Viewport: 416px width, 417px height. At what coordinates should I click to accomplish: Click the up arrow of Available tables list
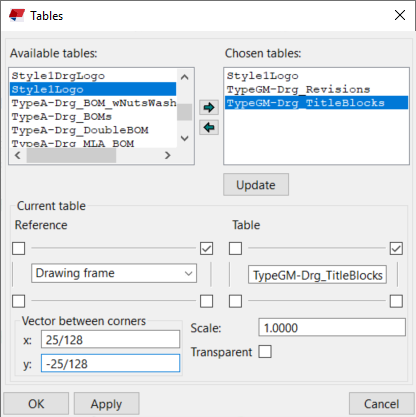(184, 77)
